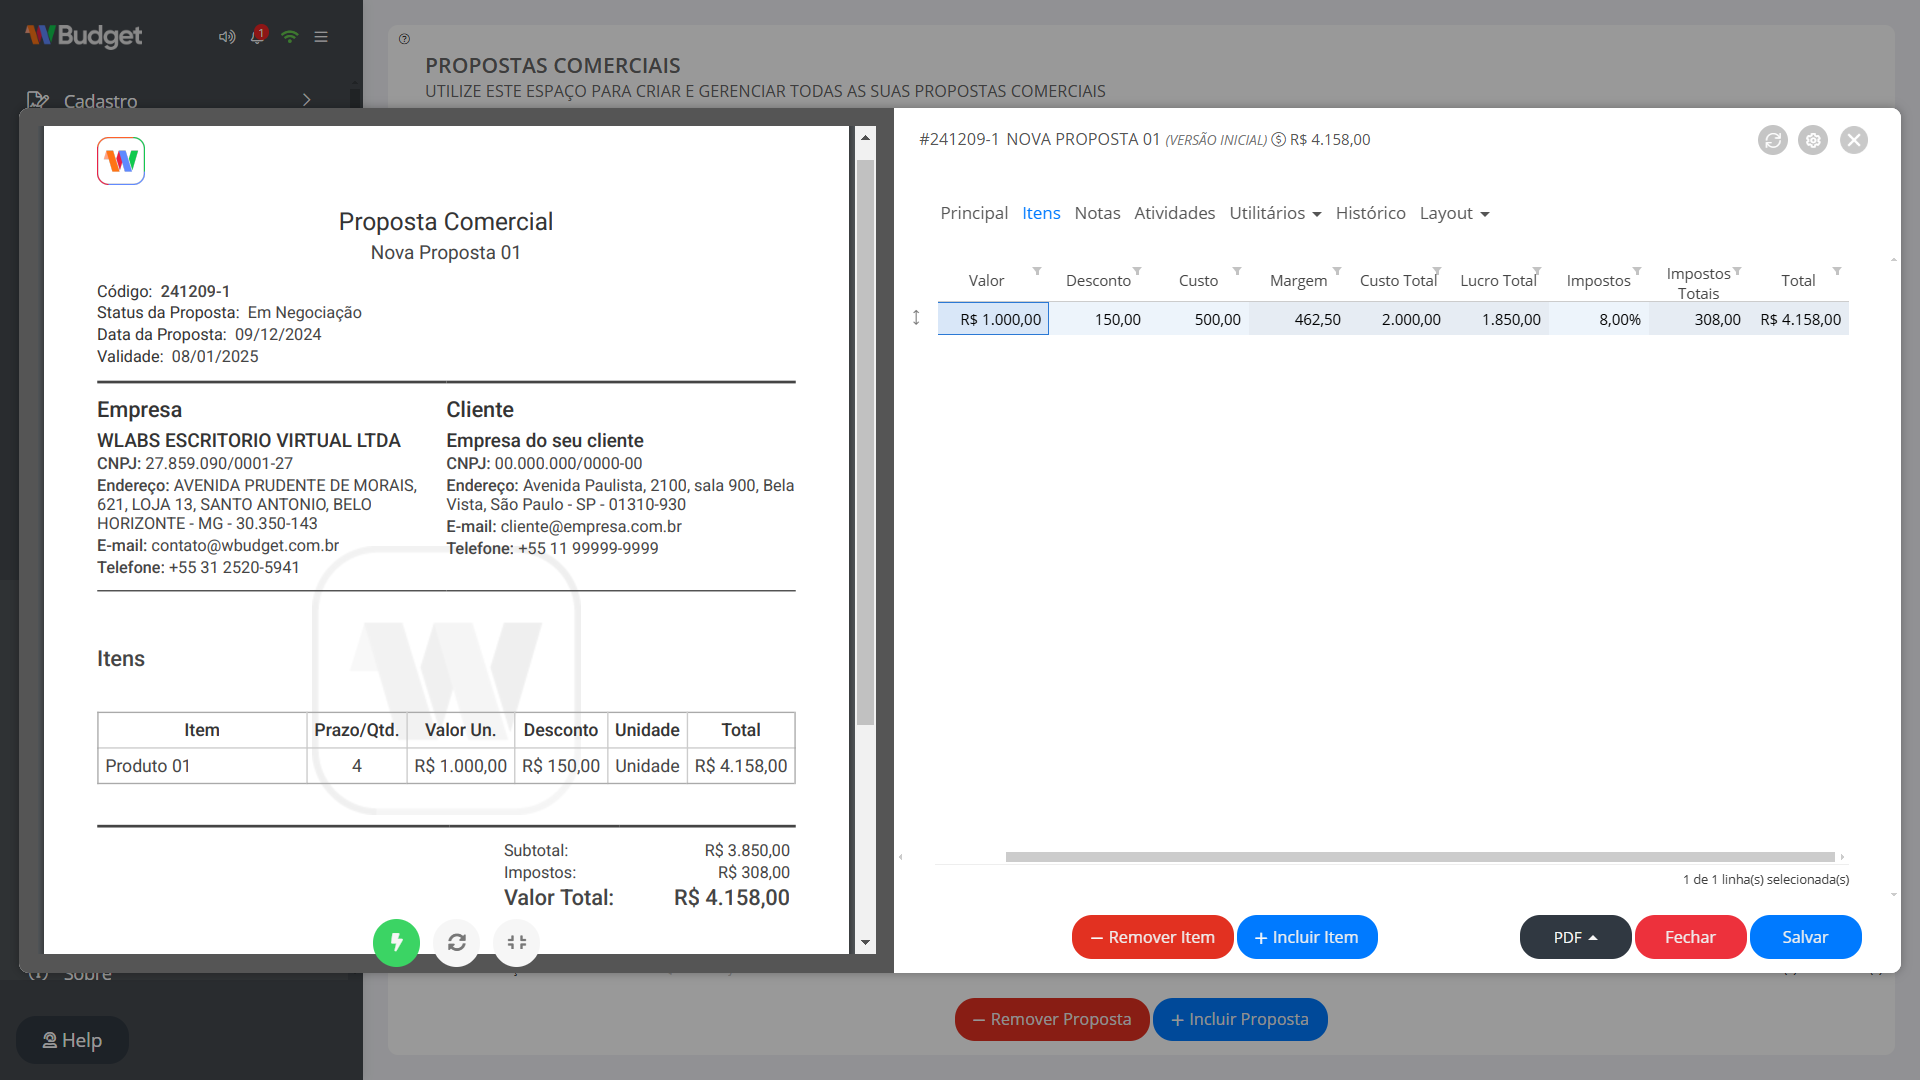Image resolution: width=1920 pixels, height=1080 pixels.
Task: Click the items grid horizontal scrollbar
Action: coord(1420,857)
